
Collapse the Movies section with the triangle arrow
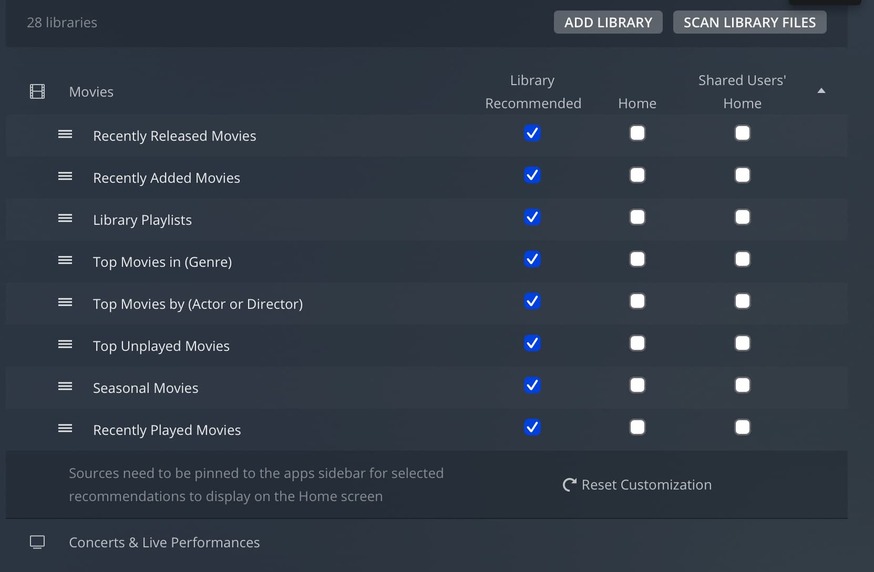click(821, 91)
